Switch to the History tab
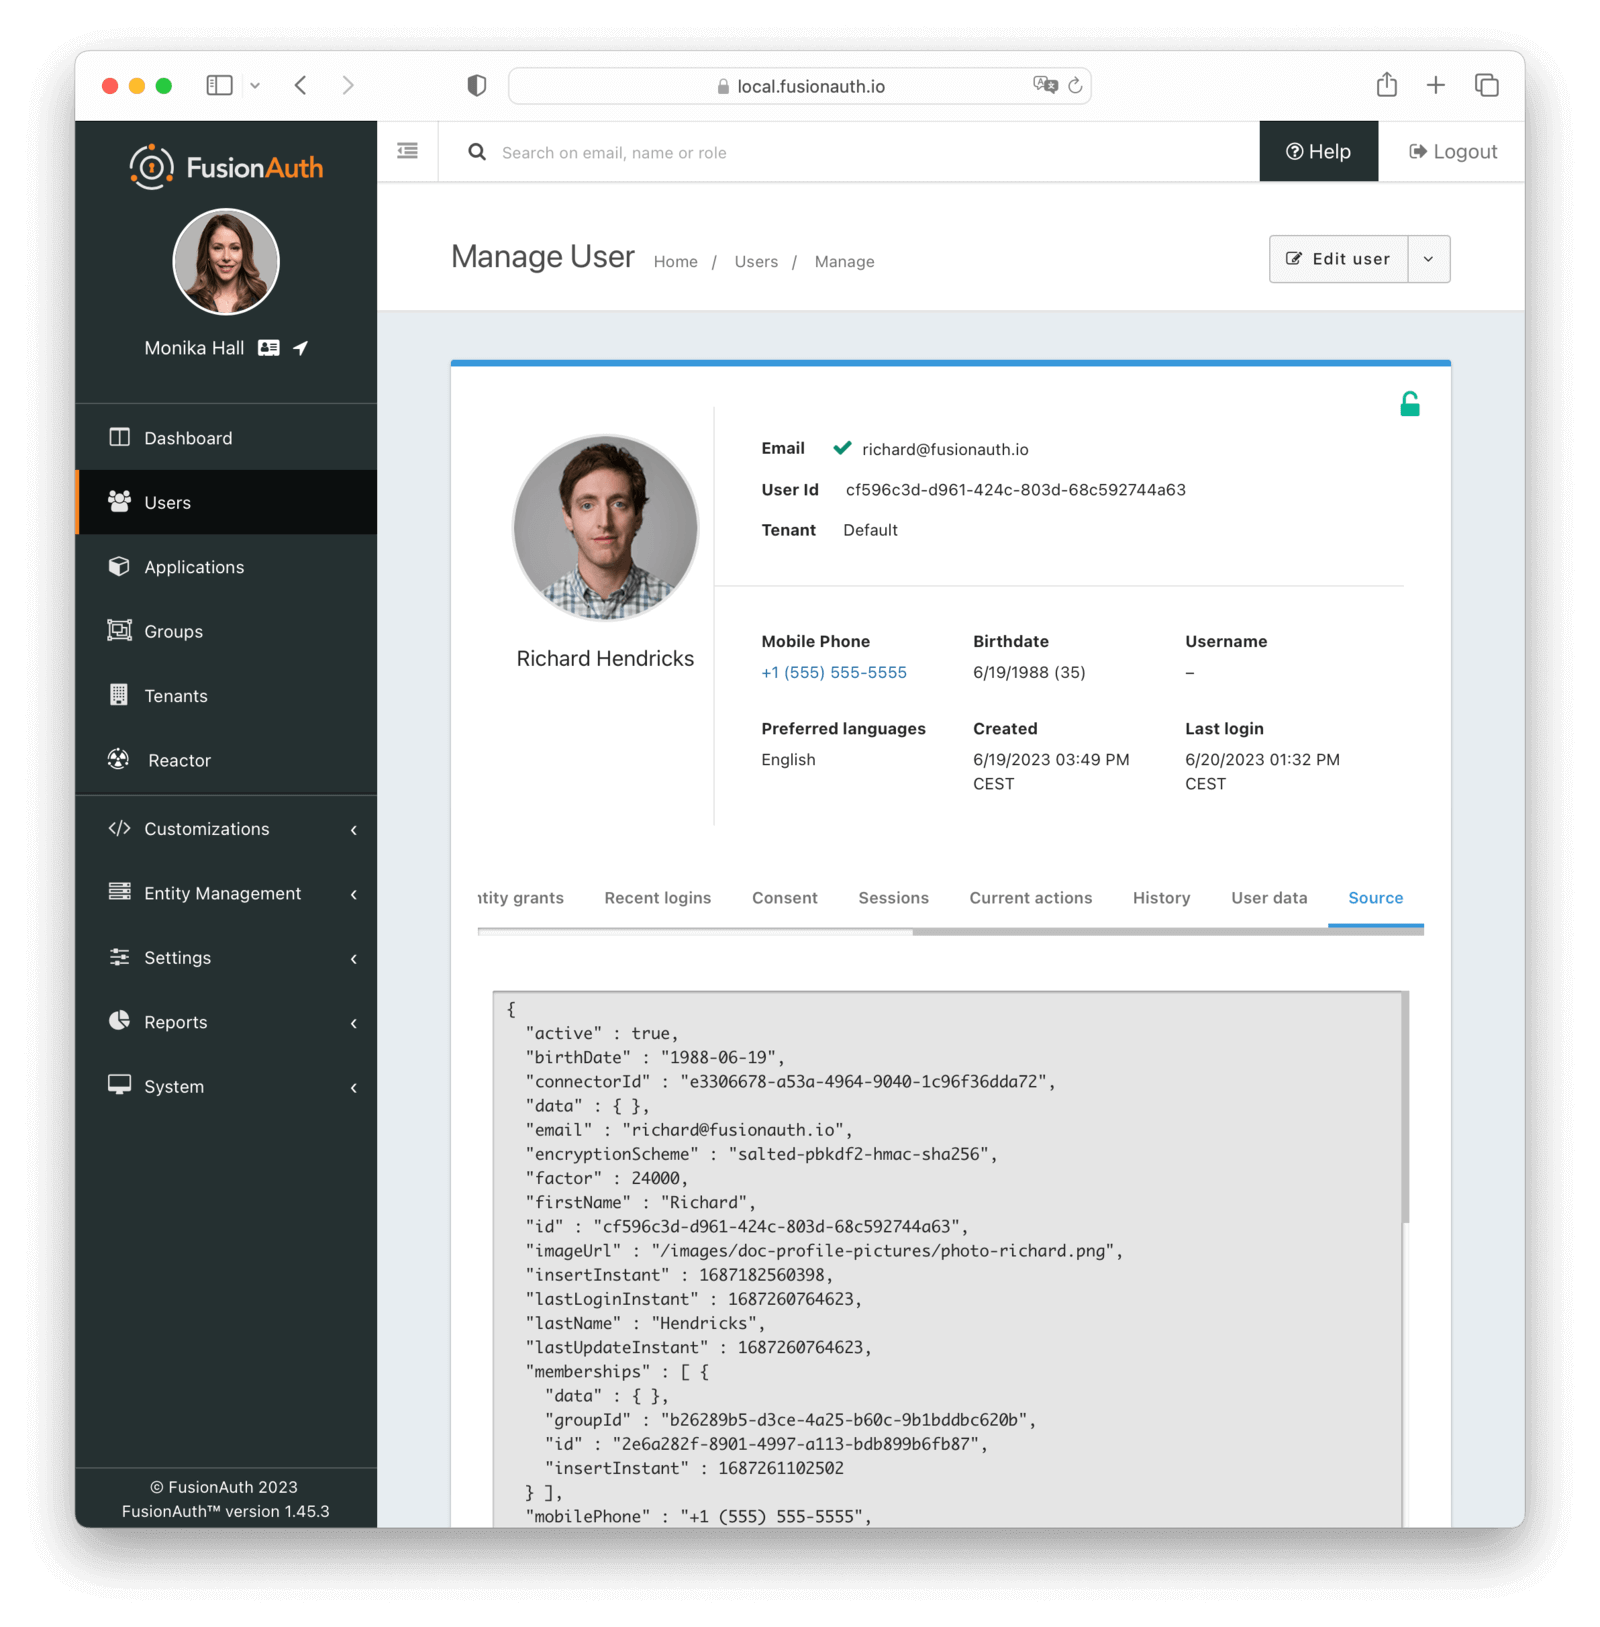The height and width of the screenshot is (1627, 1600). coord(1162,898)
